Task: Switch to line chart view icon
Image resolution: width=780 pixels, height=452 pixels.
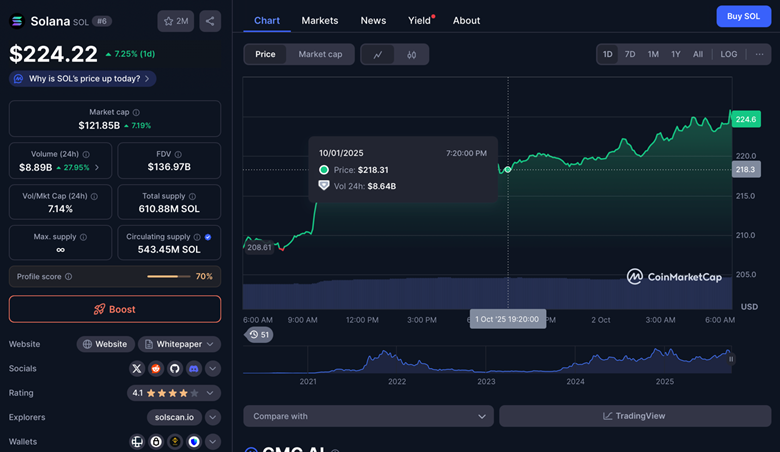Action: point(378,54)
